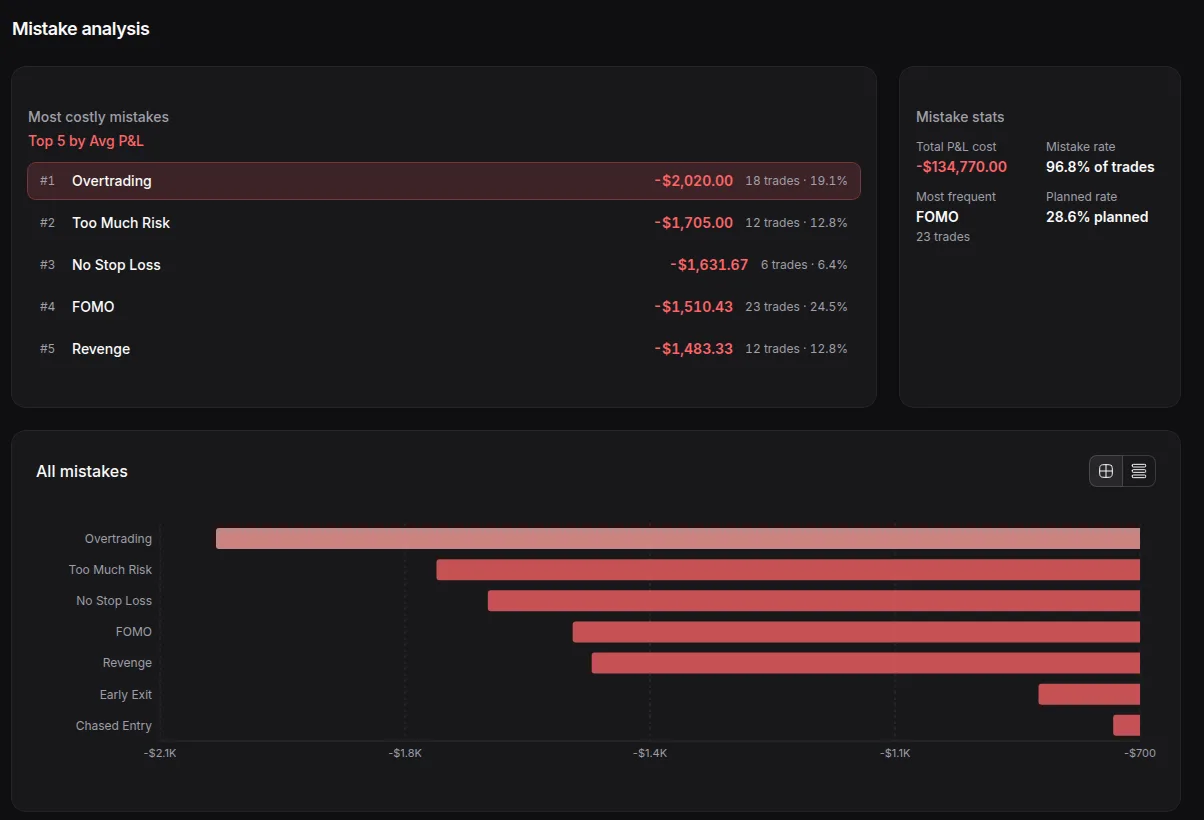Click the 28.6% planned rate value

[x=1097, y=217]
